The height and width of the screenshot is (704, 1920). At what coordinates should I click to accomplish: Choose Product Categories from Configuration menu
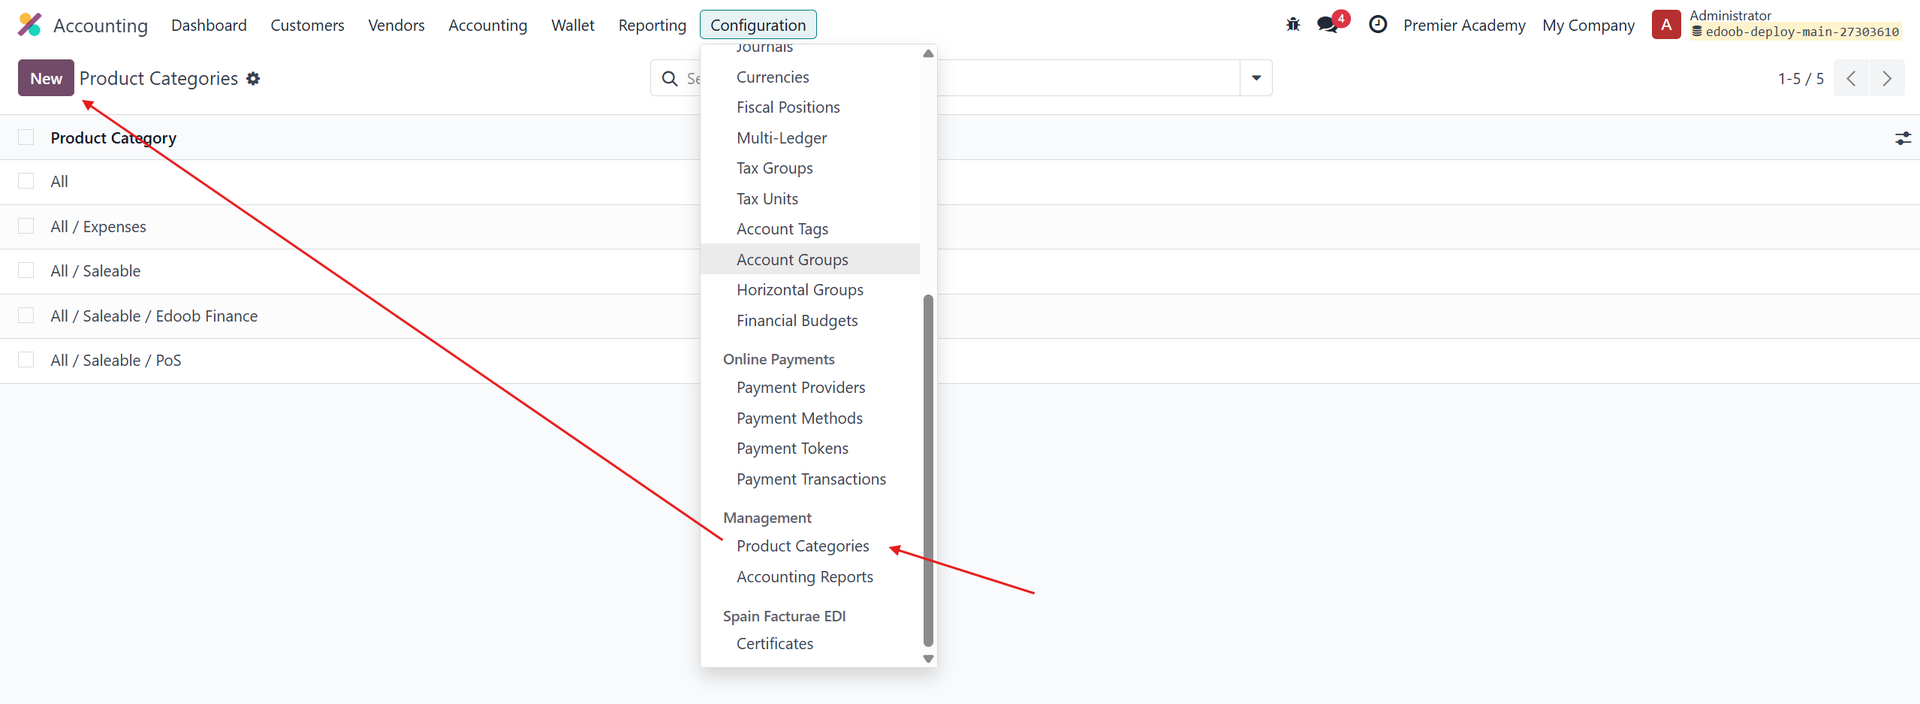click(x=802, y=546)
